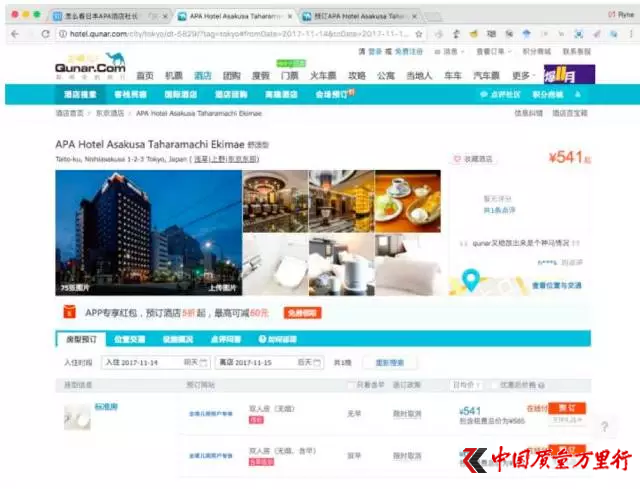Open the breakfast dishes photo thumbnail
640x489 pixels.
coord(408,201)
